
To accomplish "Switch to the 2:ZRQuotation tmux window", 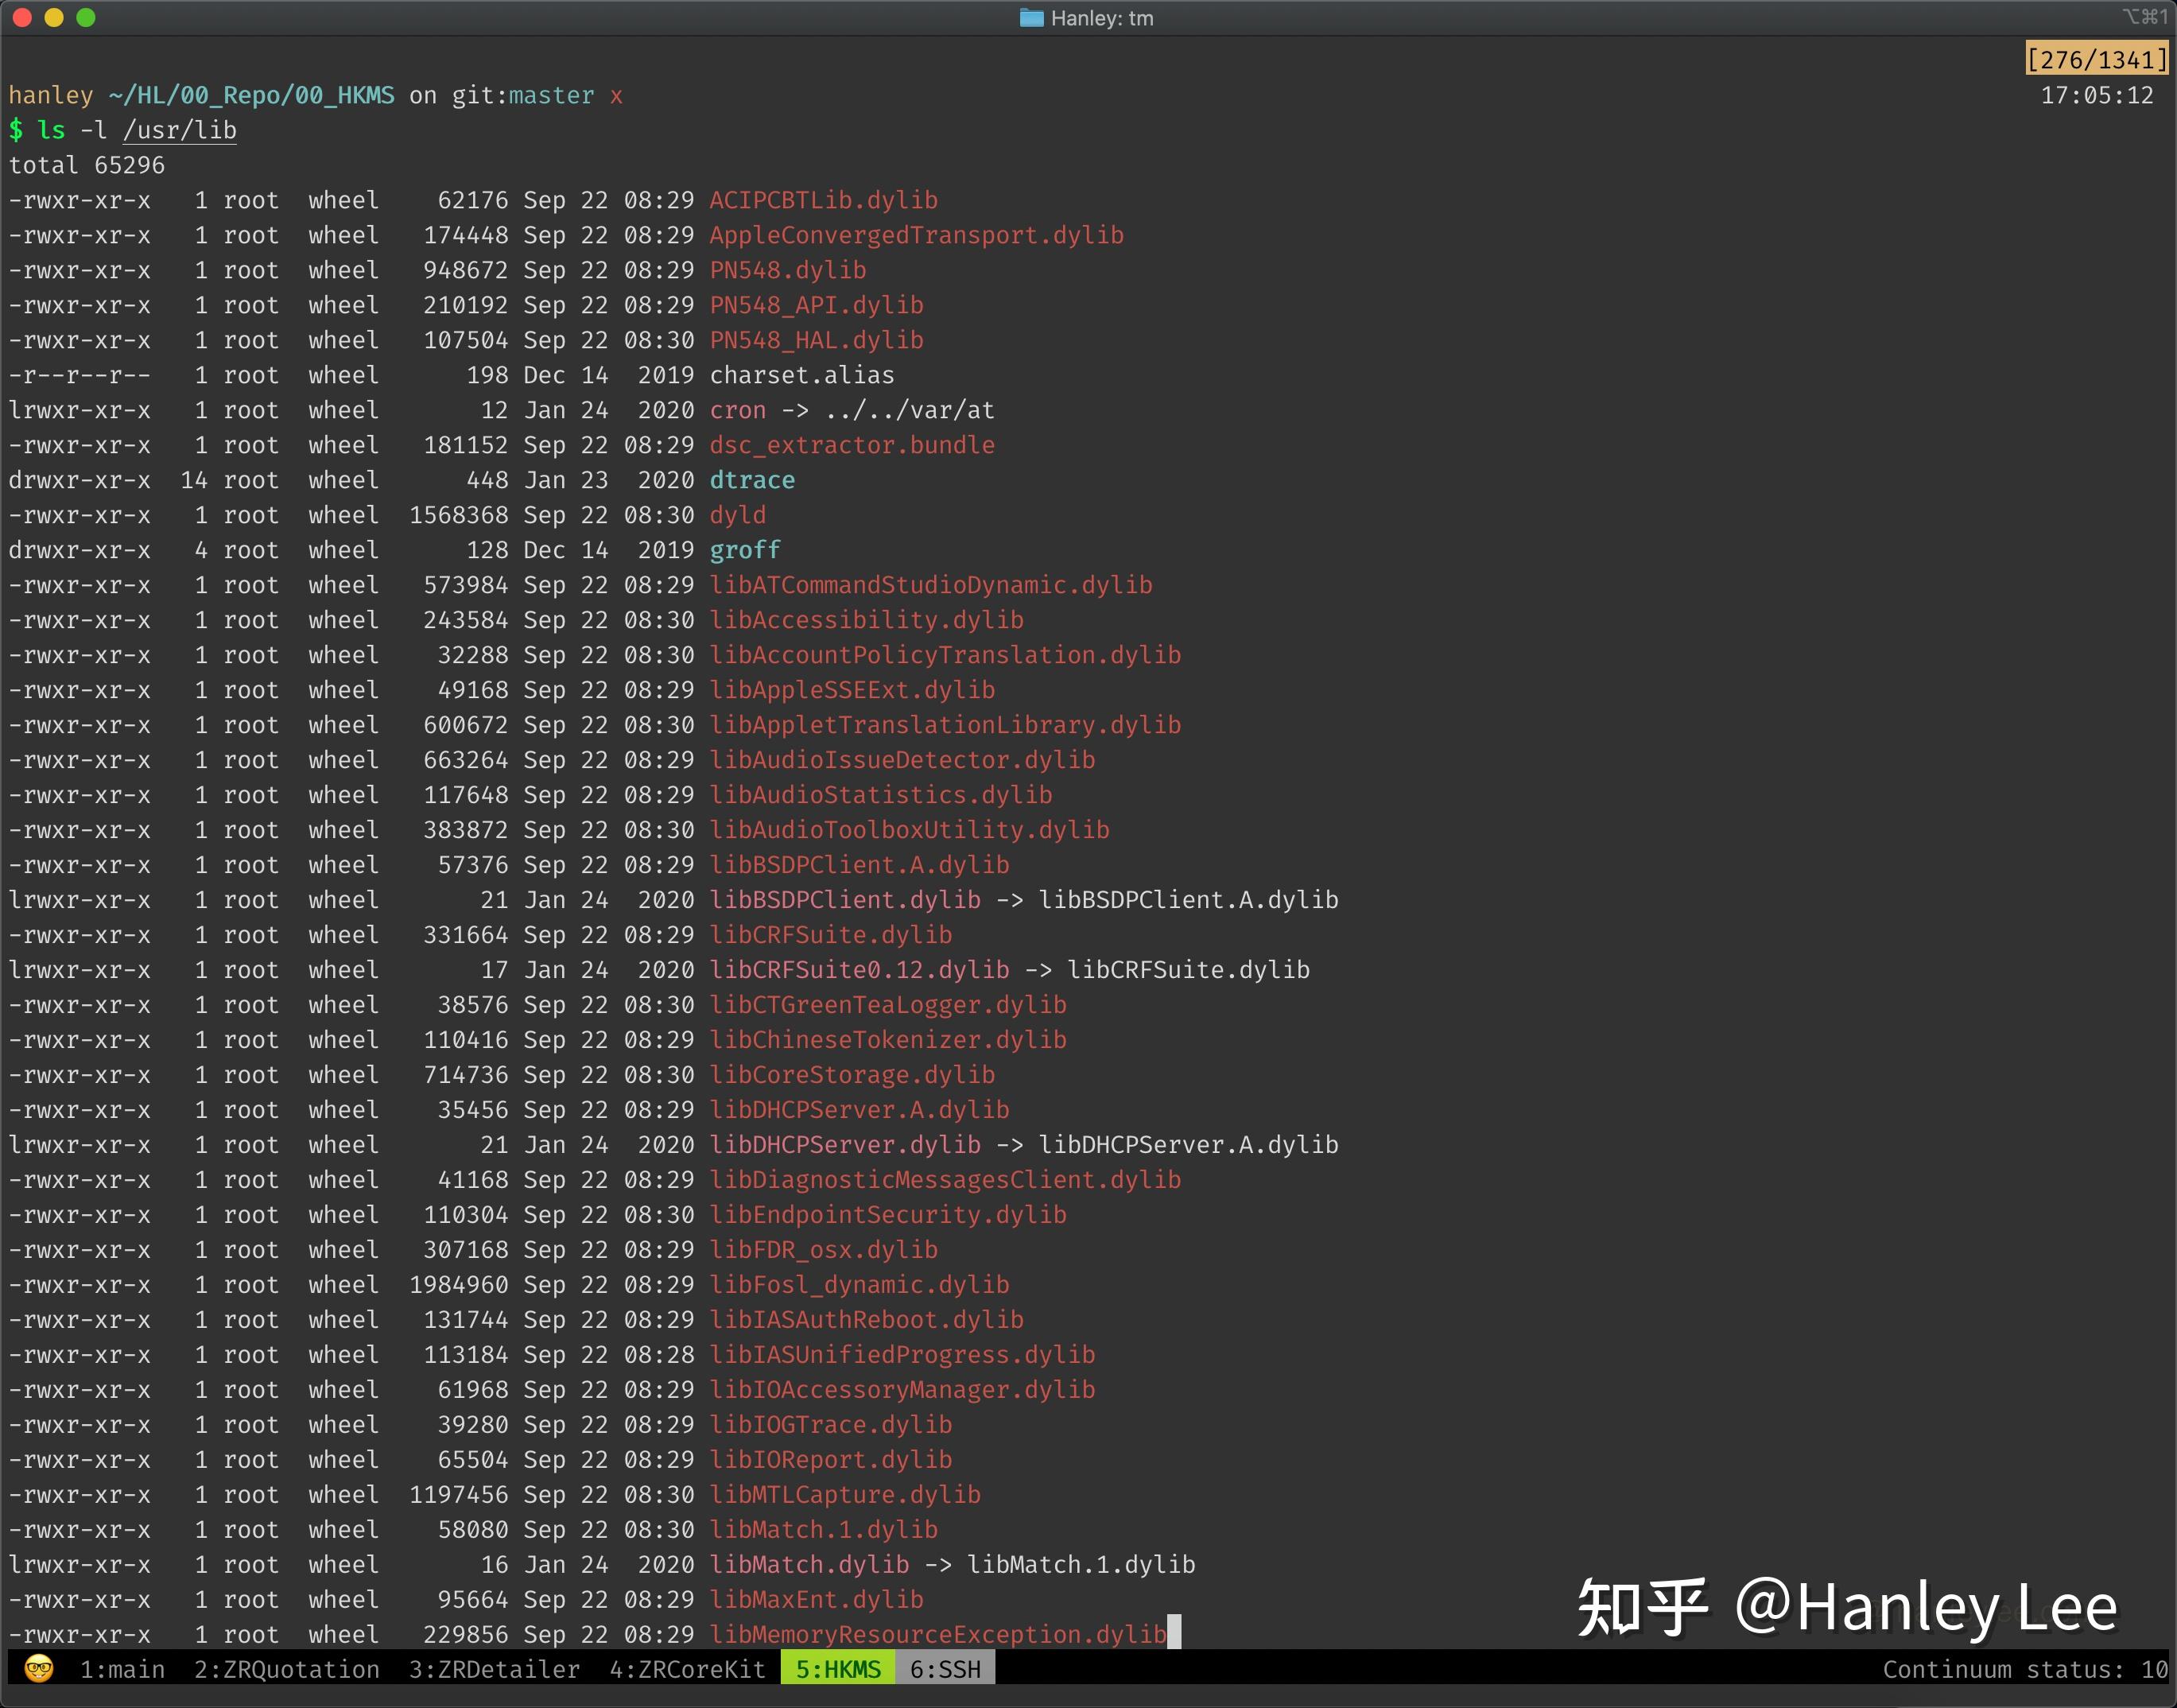I will tap(286, 1669).
